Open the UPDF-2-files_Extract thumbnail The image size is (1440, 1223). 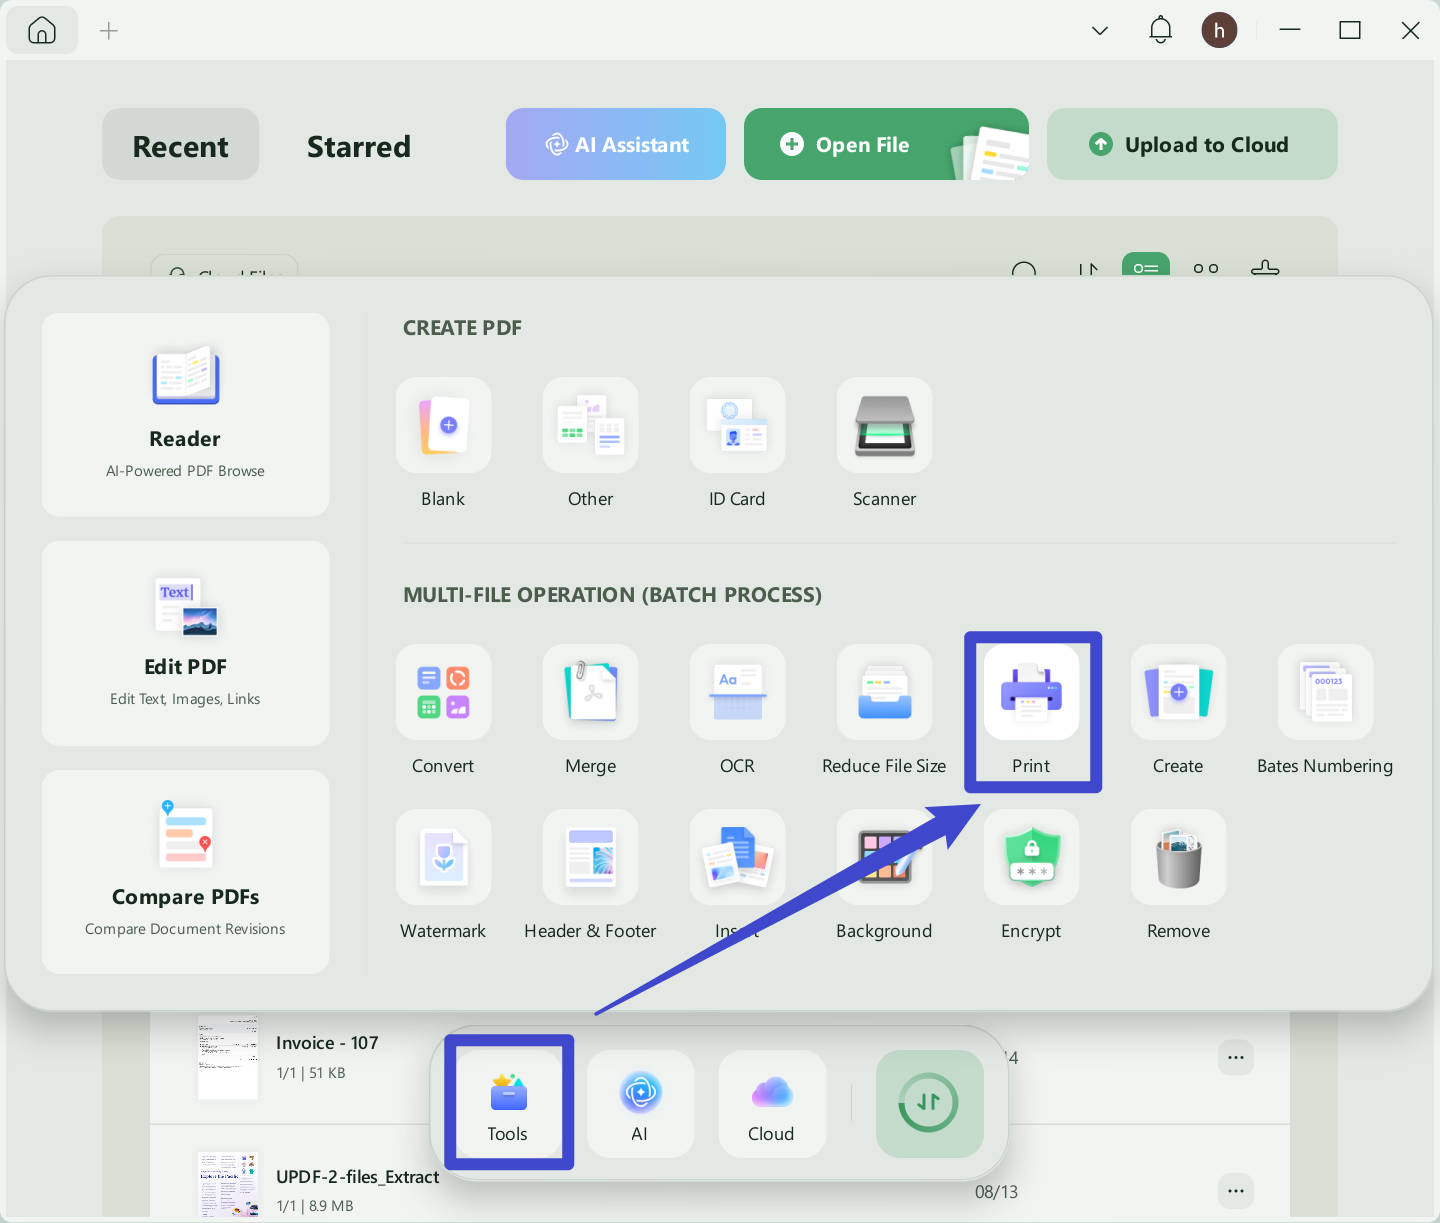228,1184
